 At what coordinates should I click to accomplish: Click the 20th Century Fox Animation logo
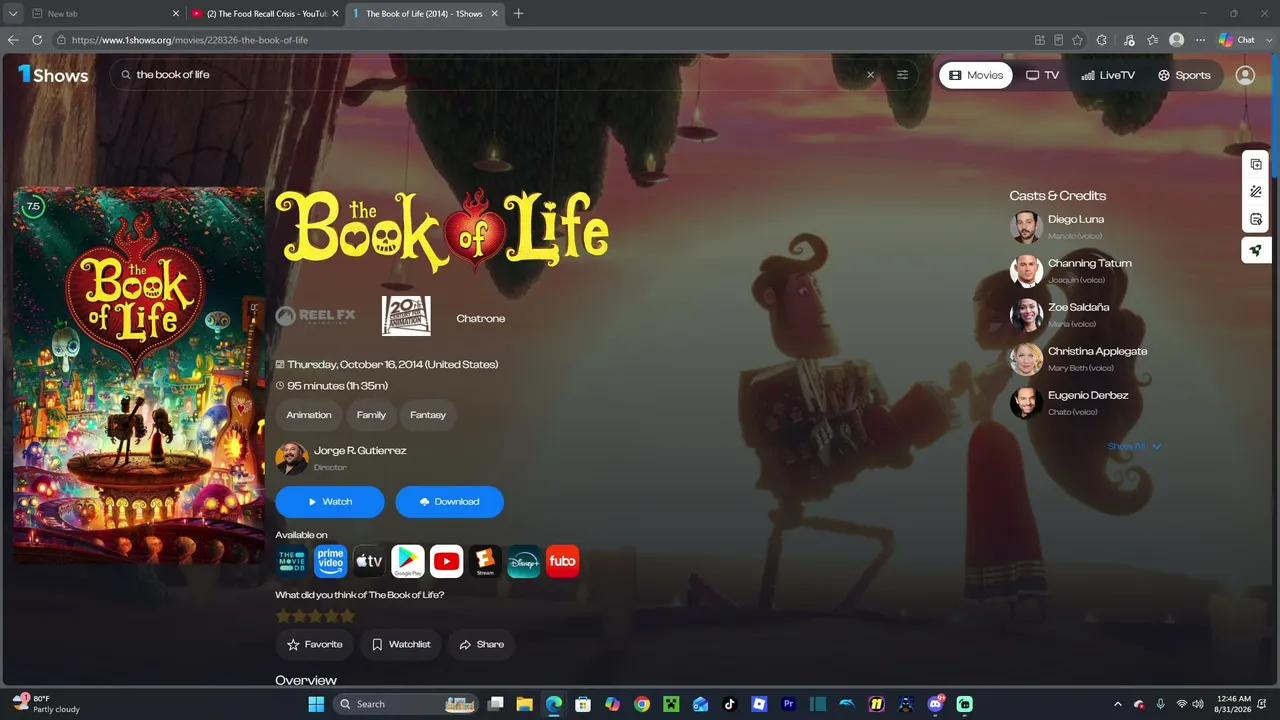[406, 316]
